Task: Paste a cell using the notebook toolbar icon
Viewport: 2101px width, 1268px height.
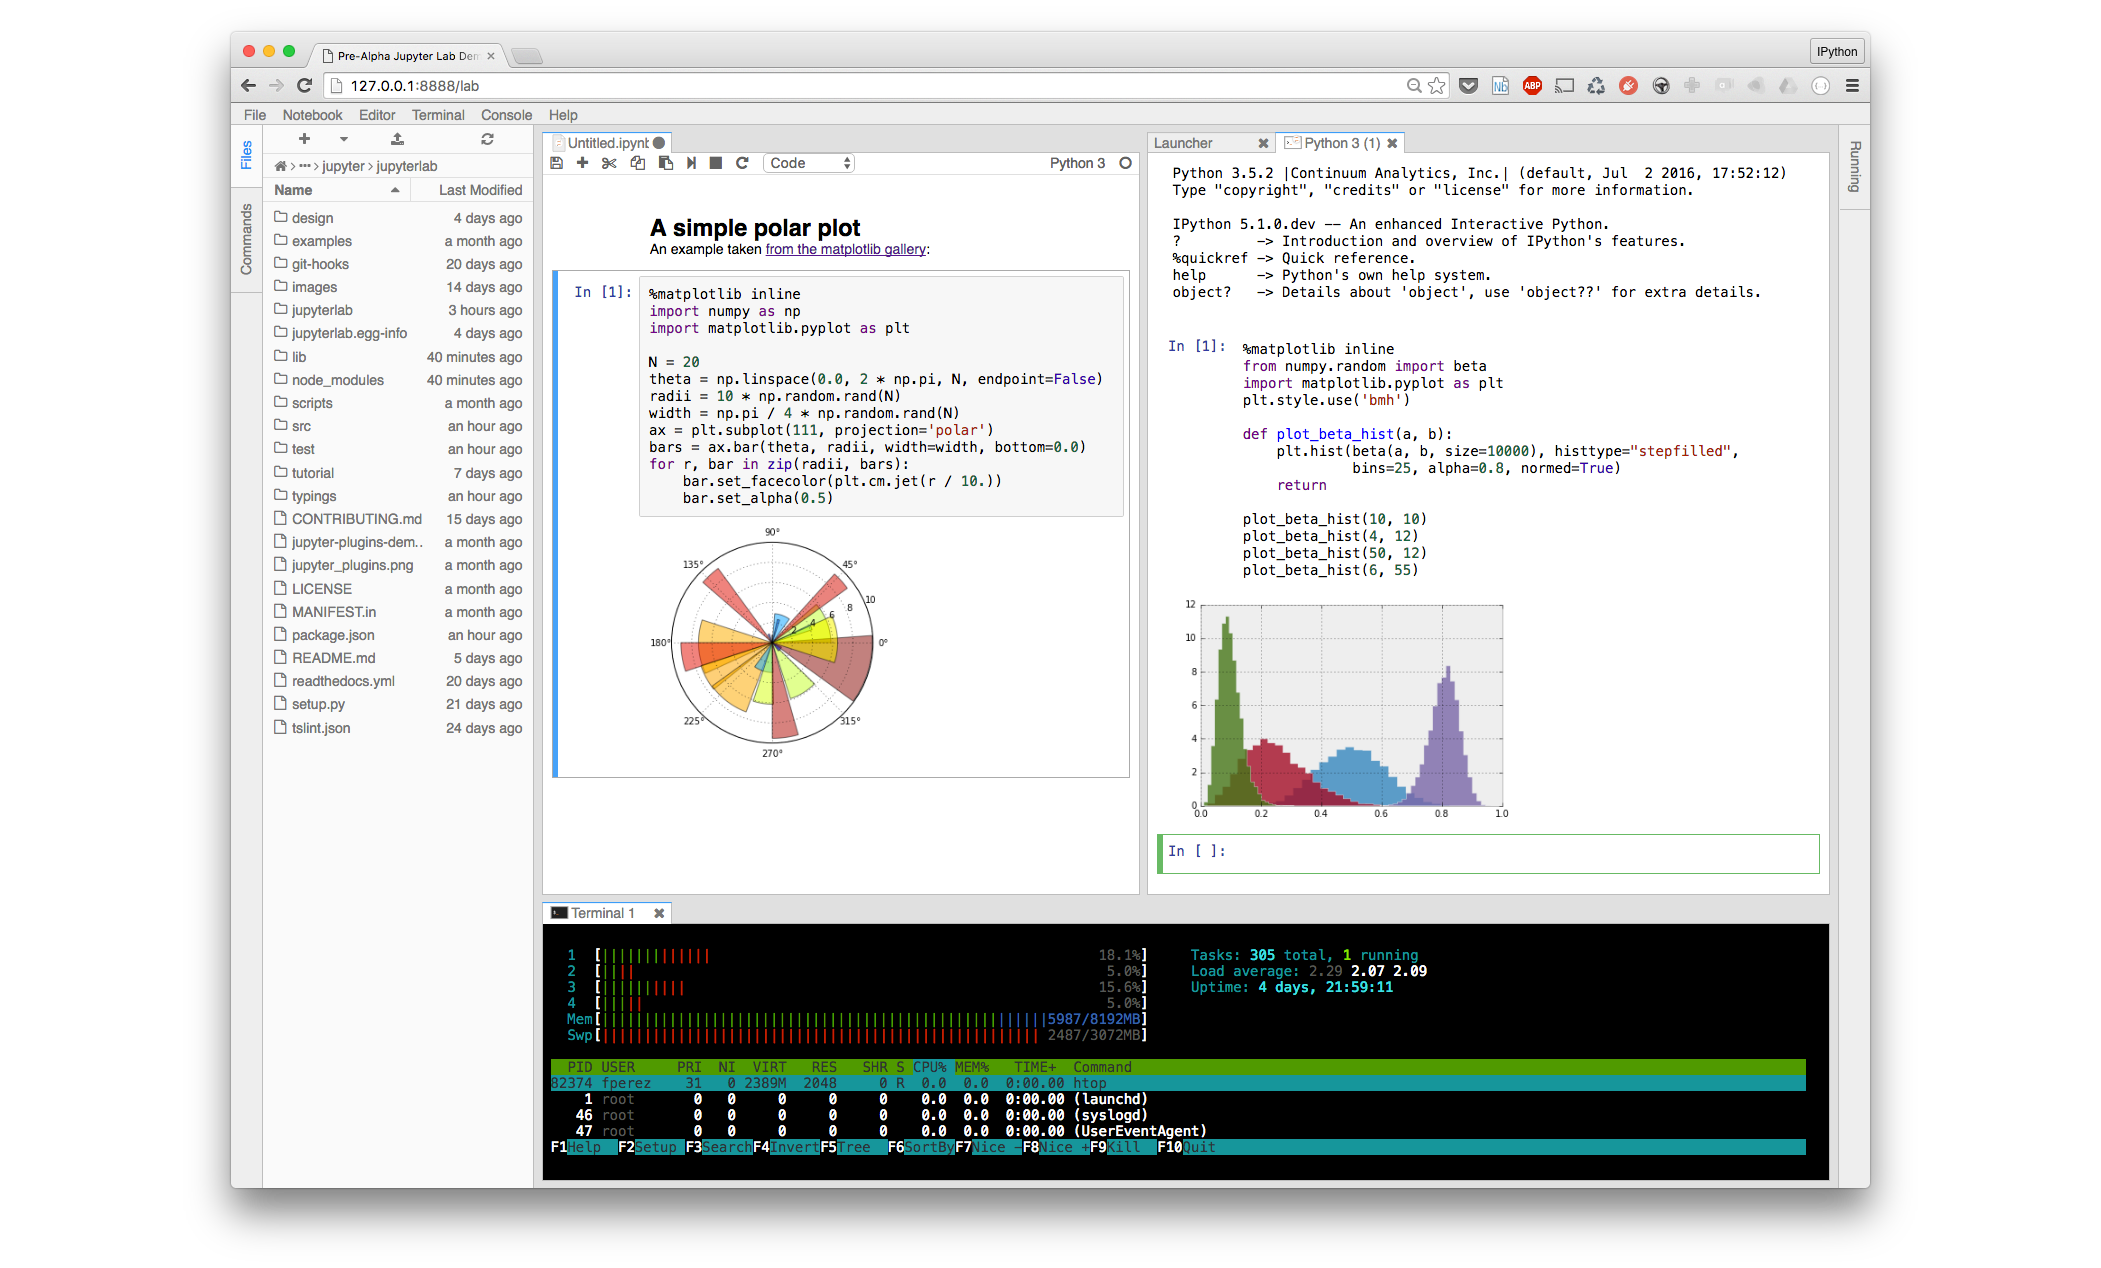Action: pyautogui.click(x=665, y=163)
